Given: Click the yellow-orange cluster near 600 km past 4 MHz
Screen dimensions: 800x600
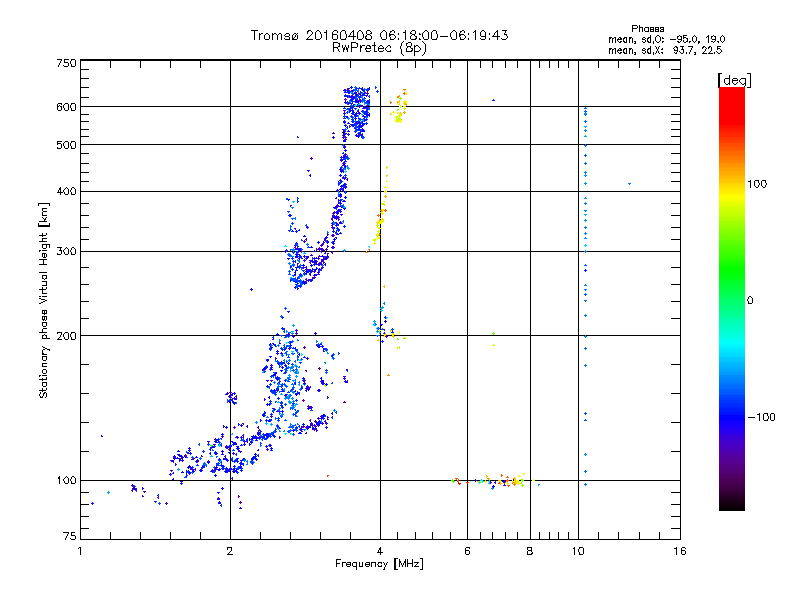Looking at the screenshot, I should click(x=399, y=106).
